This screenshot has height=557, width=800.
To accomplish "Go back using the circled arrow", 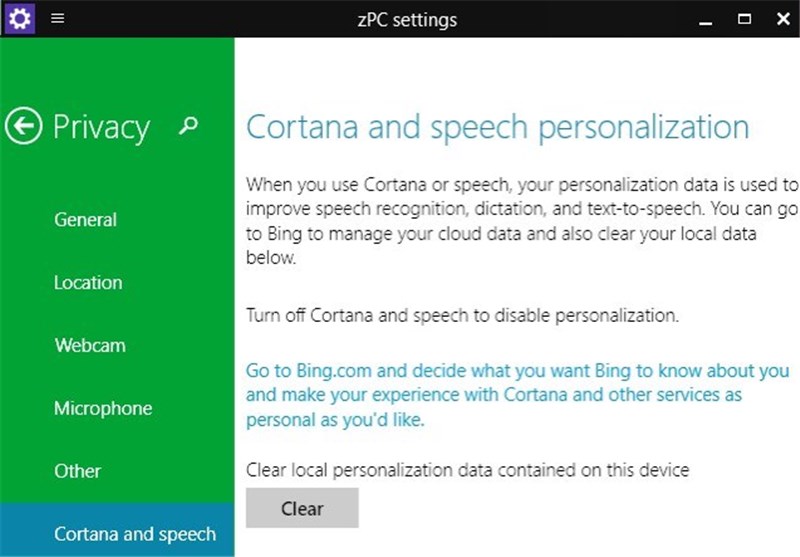I will 23,127.
